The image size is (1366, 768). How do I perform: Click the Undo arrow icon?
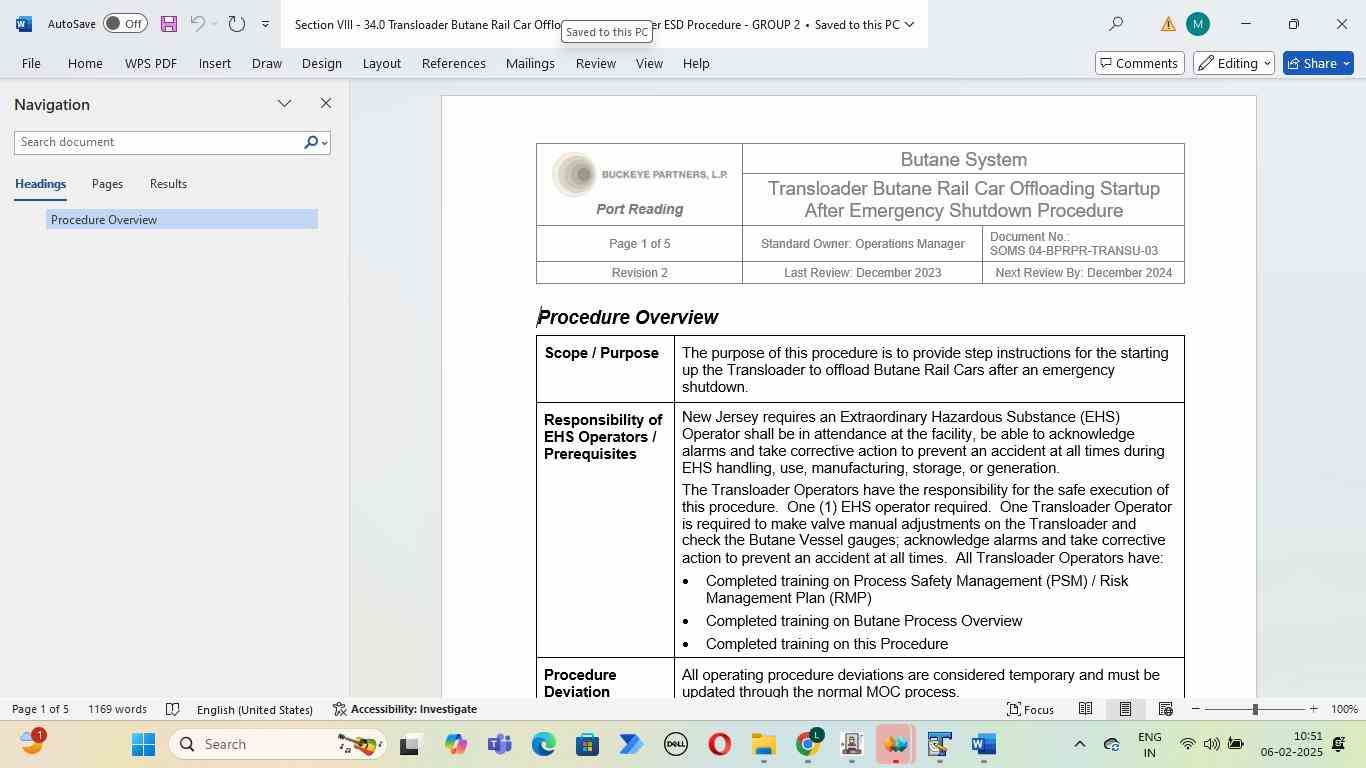click(x=197, y=24)
